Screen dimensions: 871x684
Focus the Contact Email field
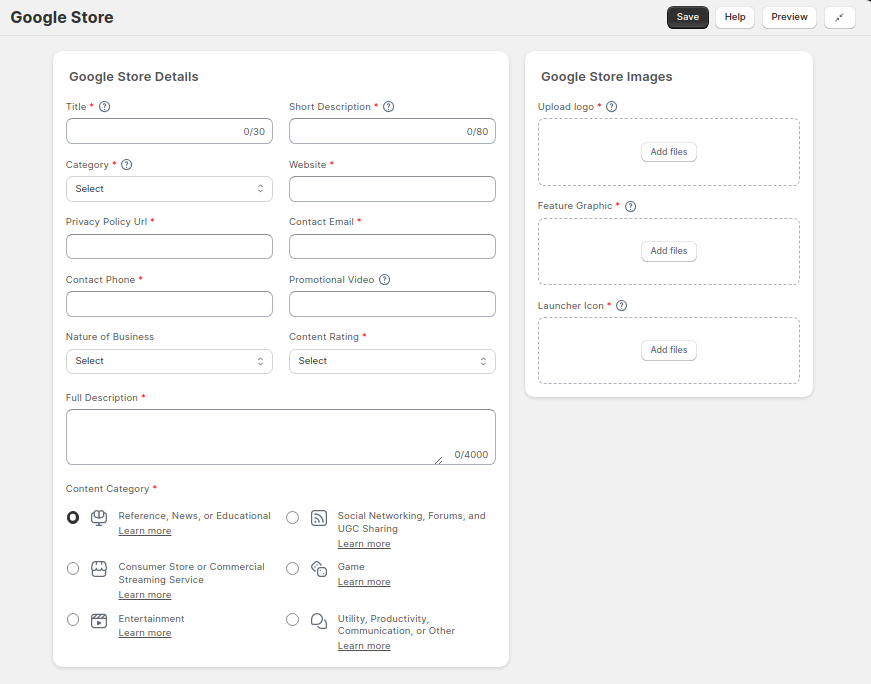coord(392,247)
